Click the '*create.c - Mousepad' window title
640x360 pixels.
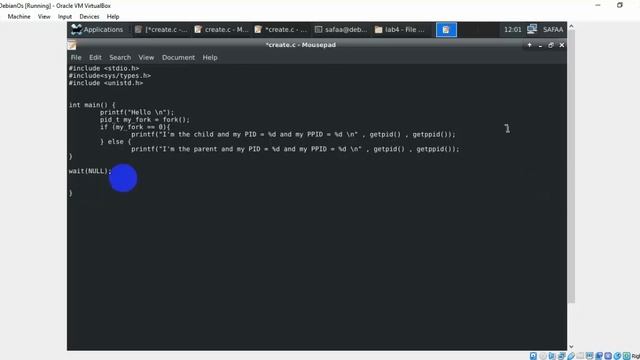301,45
